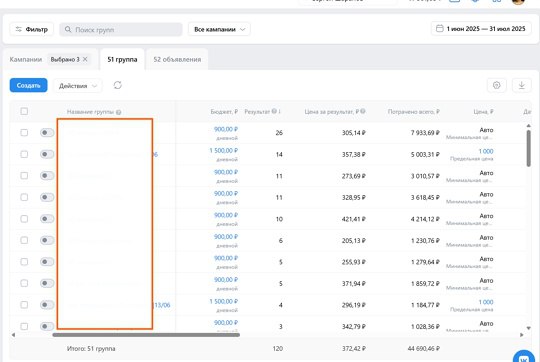This screenshot has width=540, height=362.
Task: Tick checkbox of row spending 3 618,45 ₽
Action: pos(24,197)
